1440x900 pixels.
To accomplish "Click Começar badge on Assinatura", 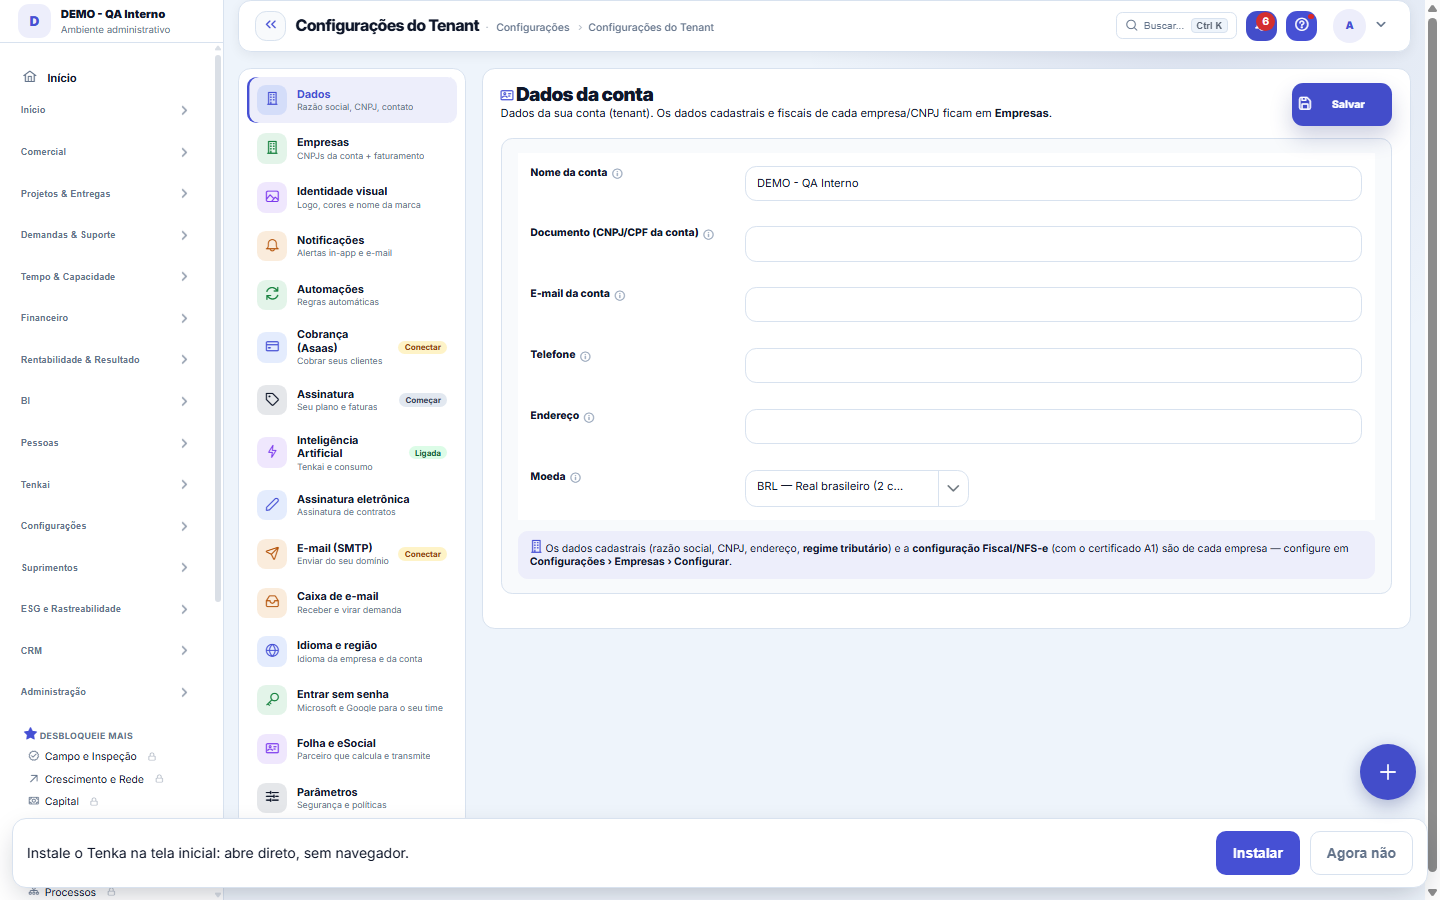I will pyautogui.click(x=423, y=400).
